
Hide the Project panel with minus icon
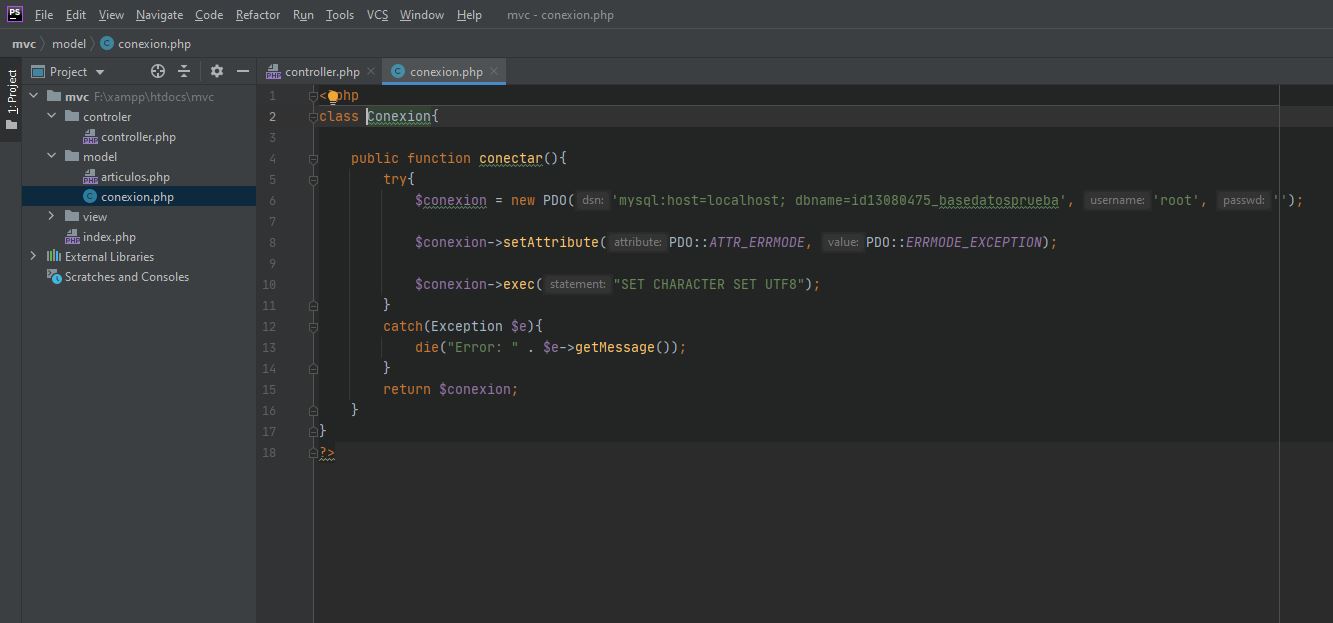242,71
